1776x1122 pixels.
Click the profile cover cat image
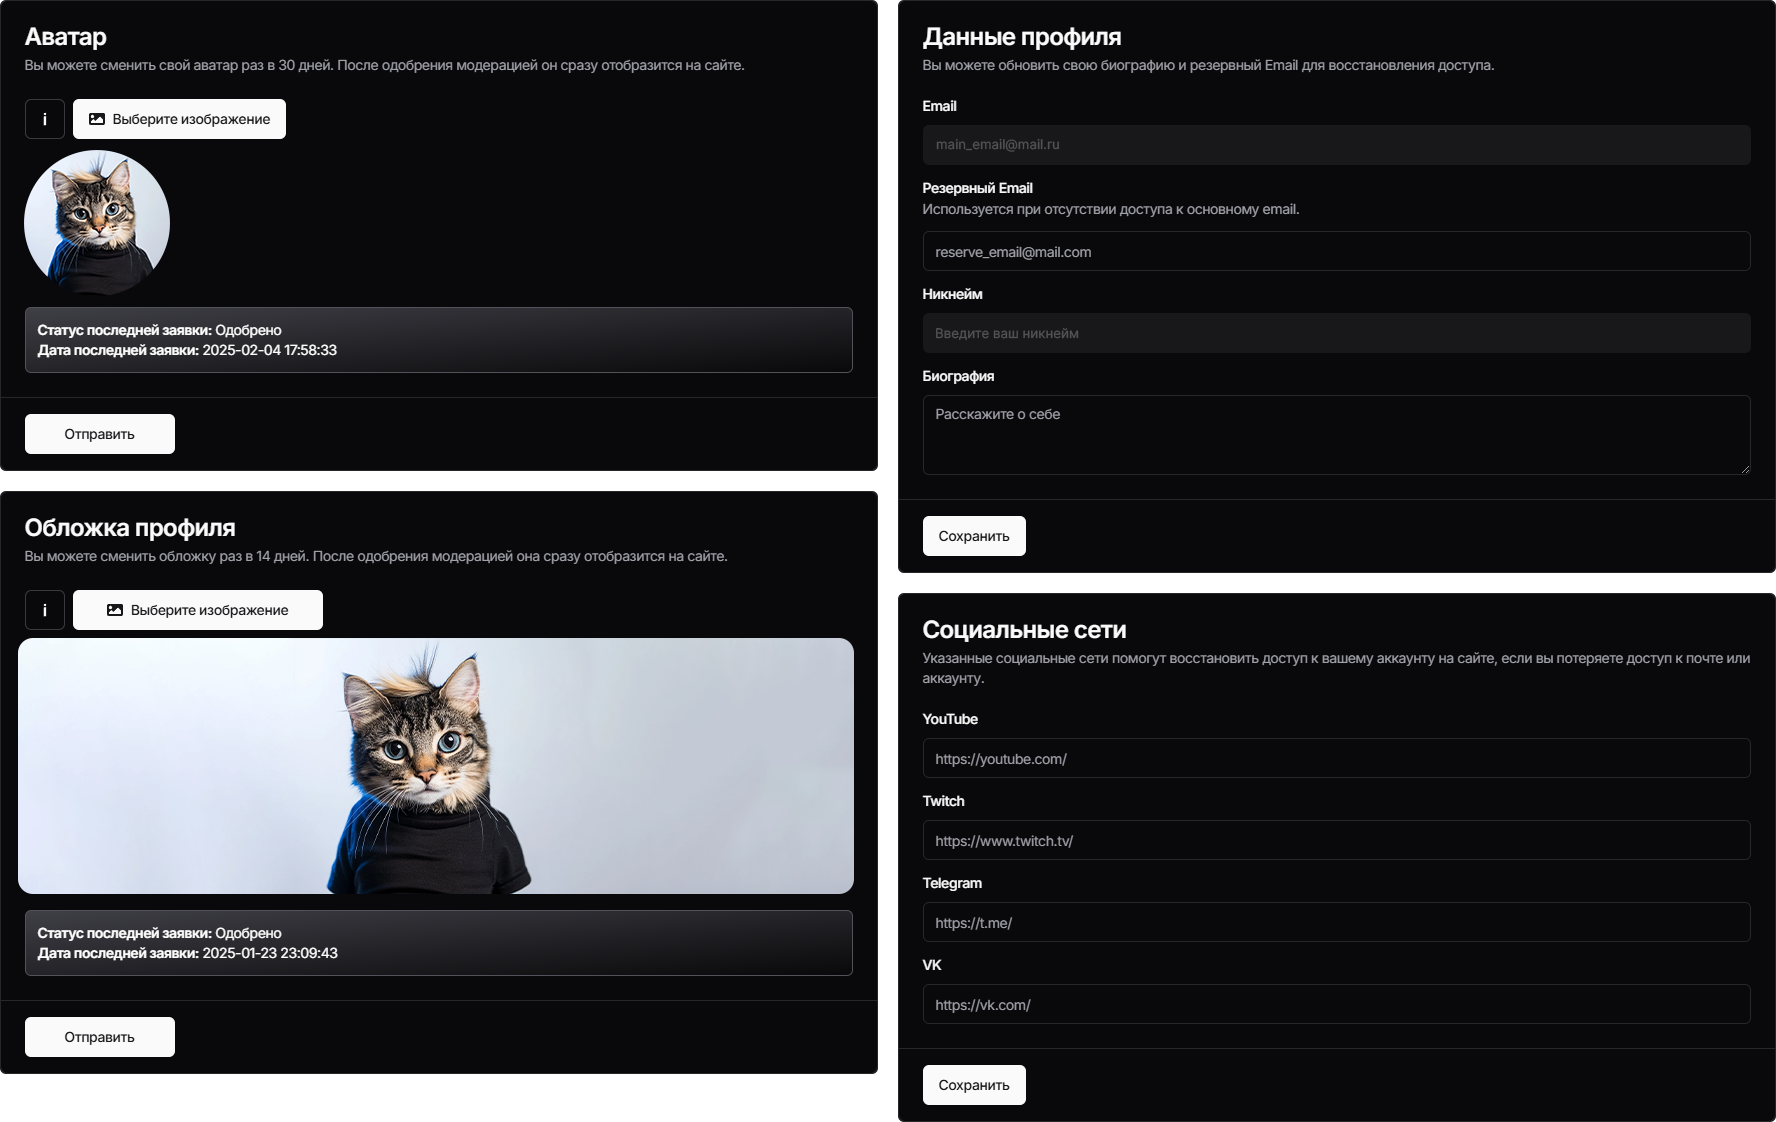(436, 766)
